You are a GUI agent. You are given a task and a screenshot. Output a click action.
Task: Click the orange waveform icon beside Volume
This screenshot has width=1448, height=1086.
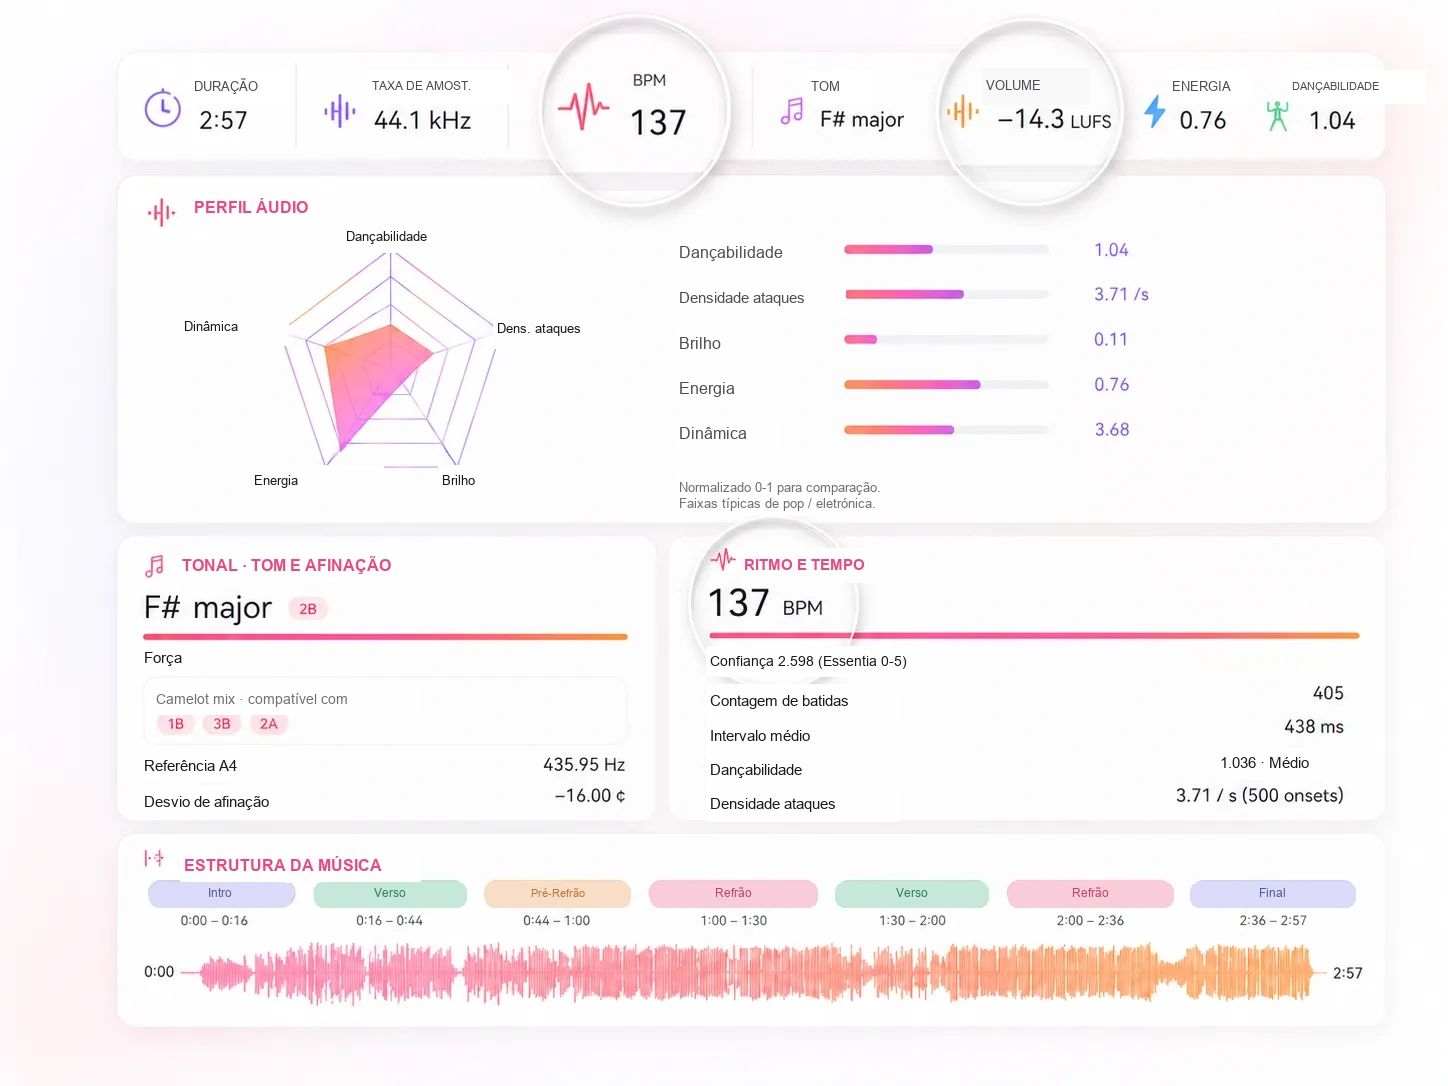pyautogui.click(x=963, y=111)
